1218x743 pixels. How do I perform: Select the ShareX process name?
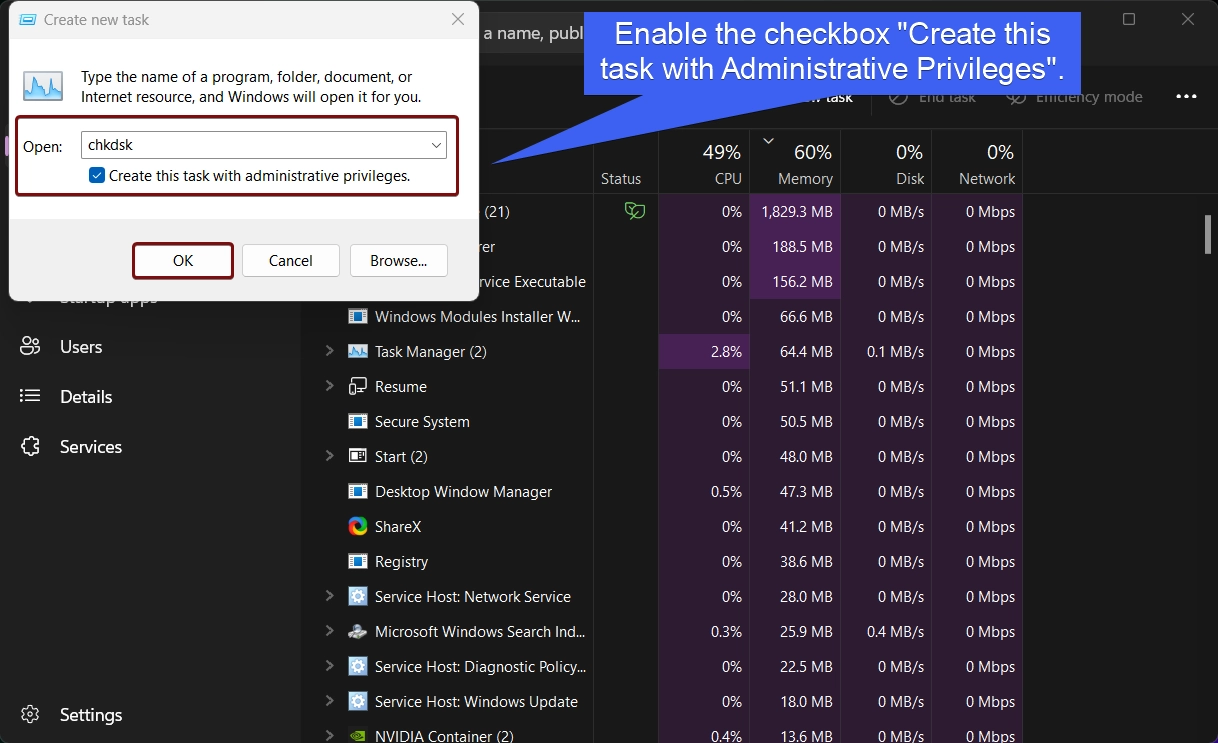pos(398,527)
